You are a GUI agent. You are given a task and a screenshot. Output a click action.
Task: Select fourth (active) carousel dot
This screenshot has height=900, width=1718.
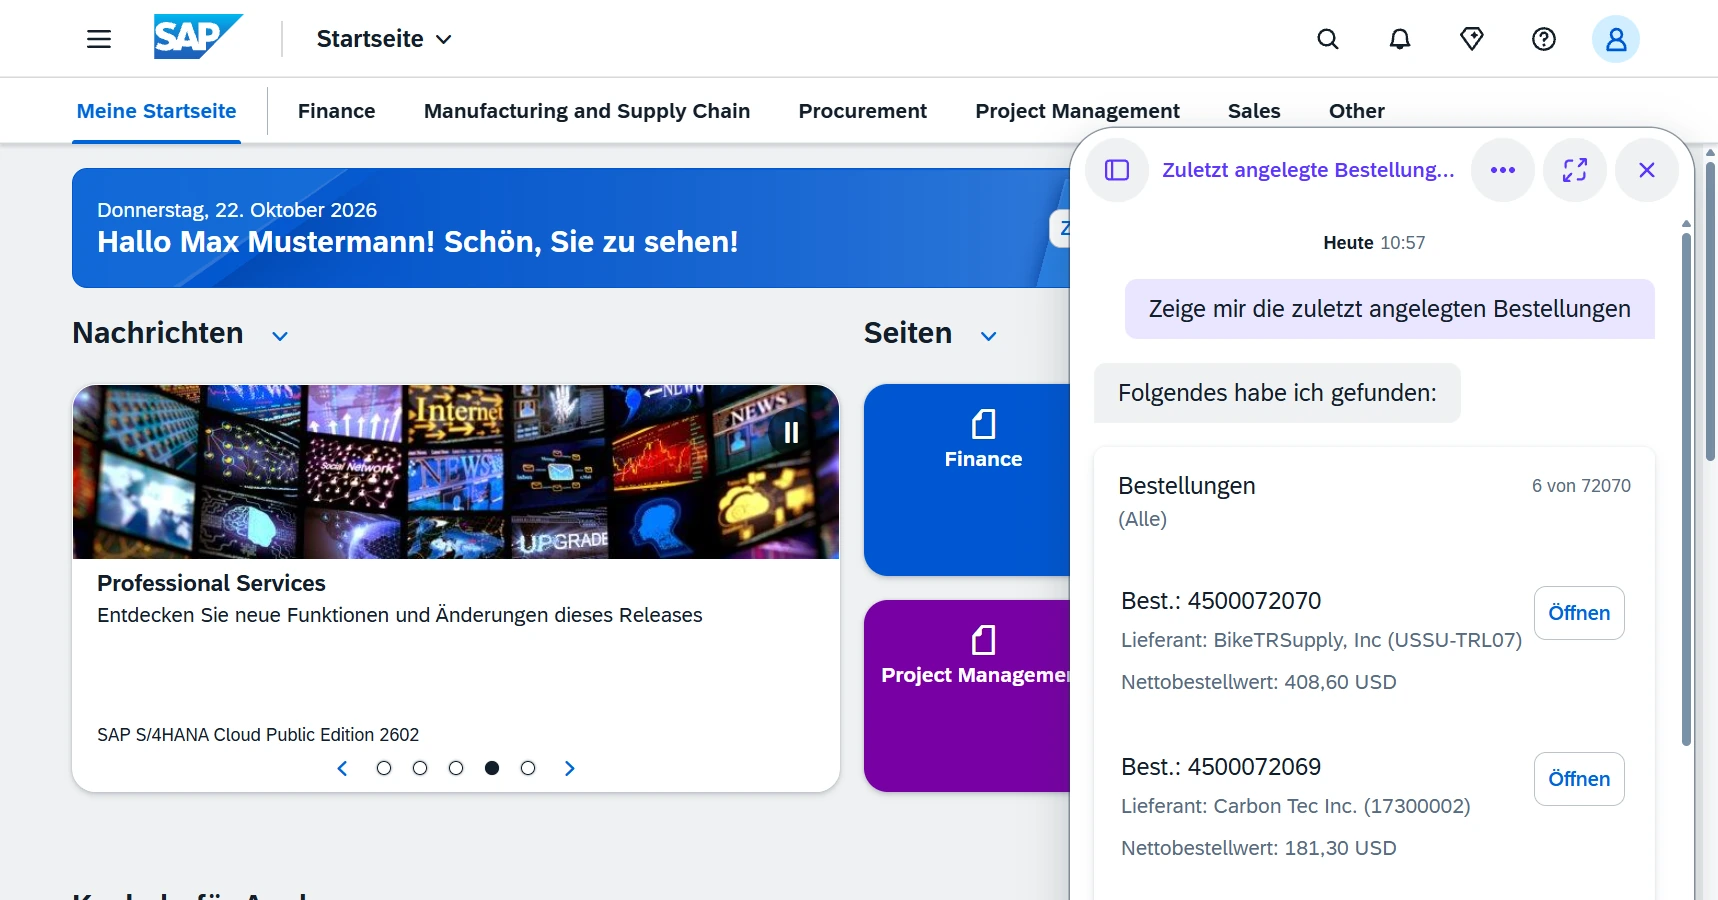click(x=492, y=768)
